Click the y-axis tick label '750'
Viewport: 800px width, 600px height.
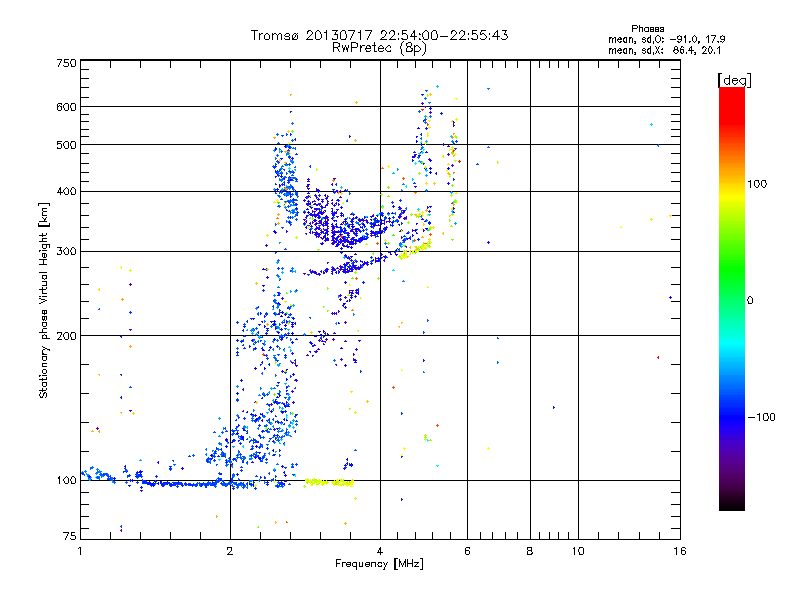click(x=66, y=63)
